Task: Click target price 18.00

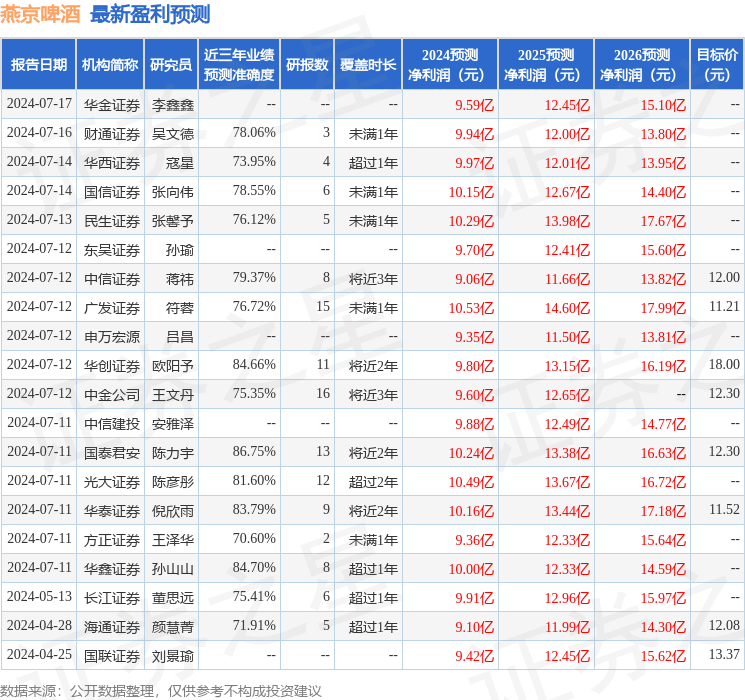Action: tap(724, 364)
